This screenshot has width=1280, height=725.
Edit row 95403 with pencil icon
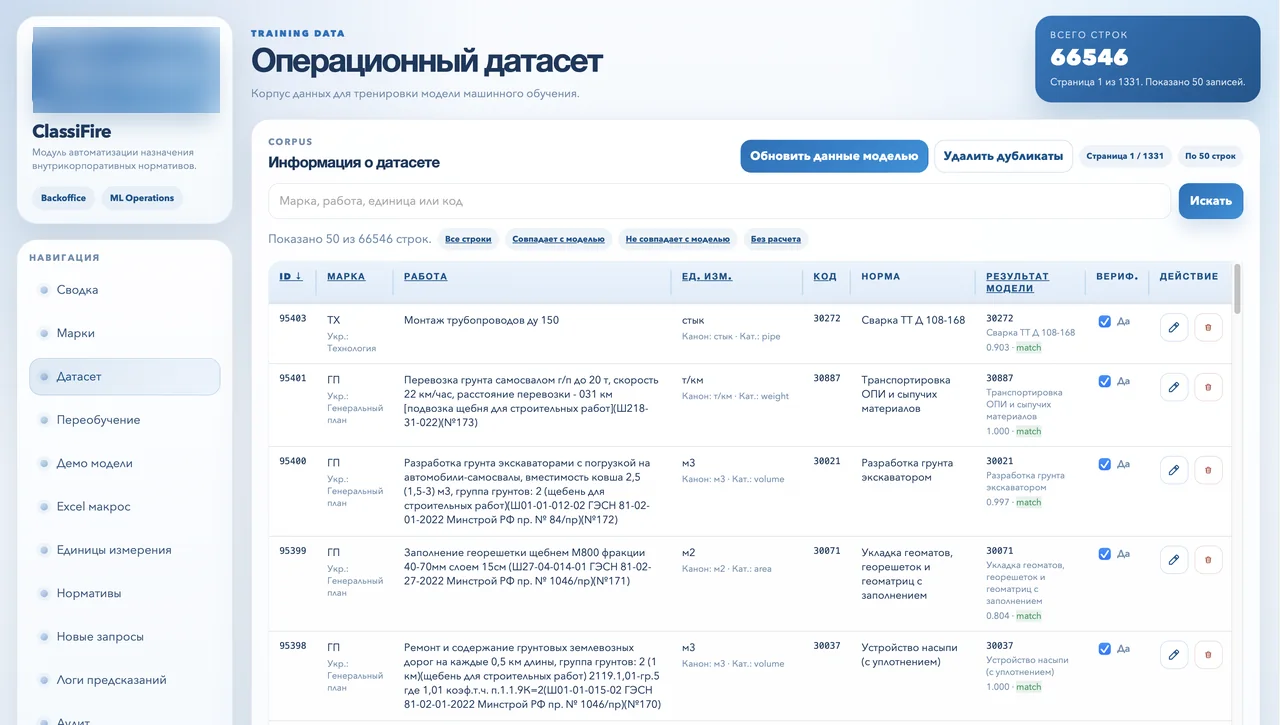[x=1174, y=328]
